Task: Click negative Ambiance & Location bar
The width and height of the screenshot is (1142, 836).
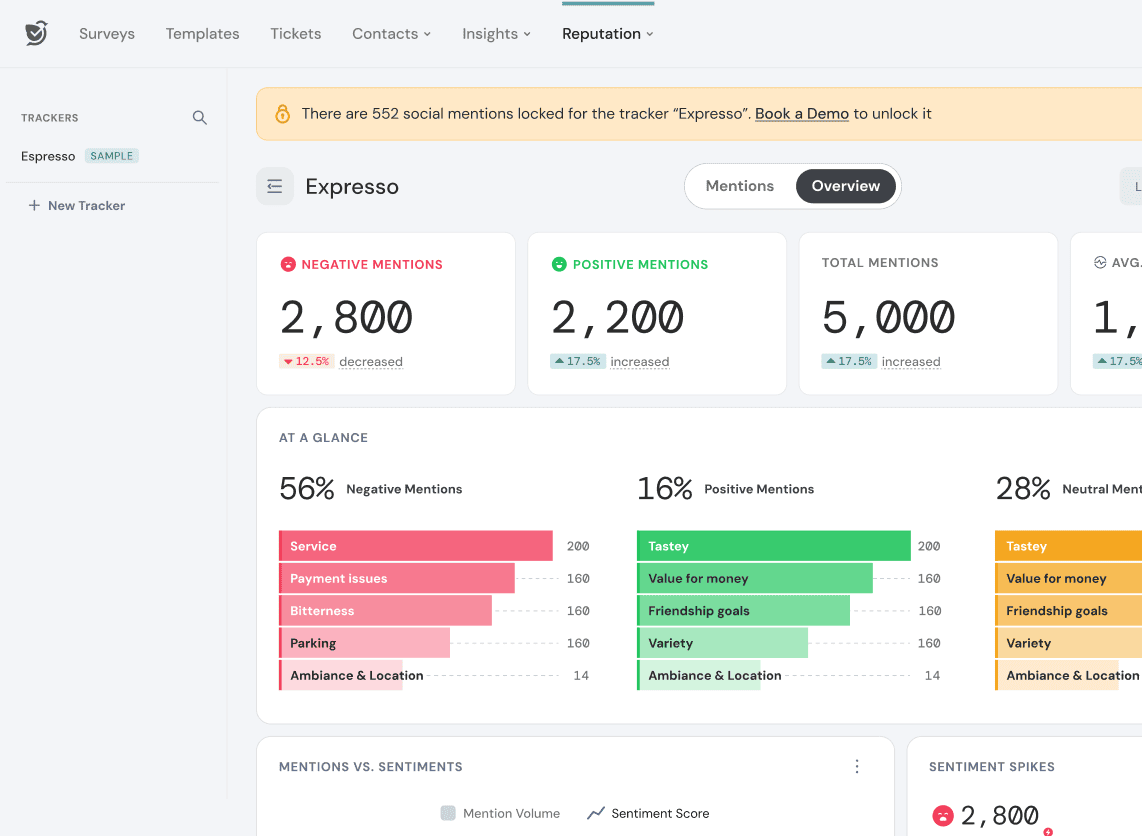Action: pos(341,675)
